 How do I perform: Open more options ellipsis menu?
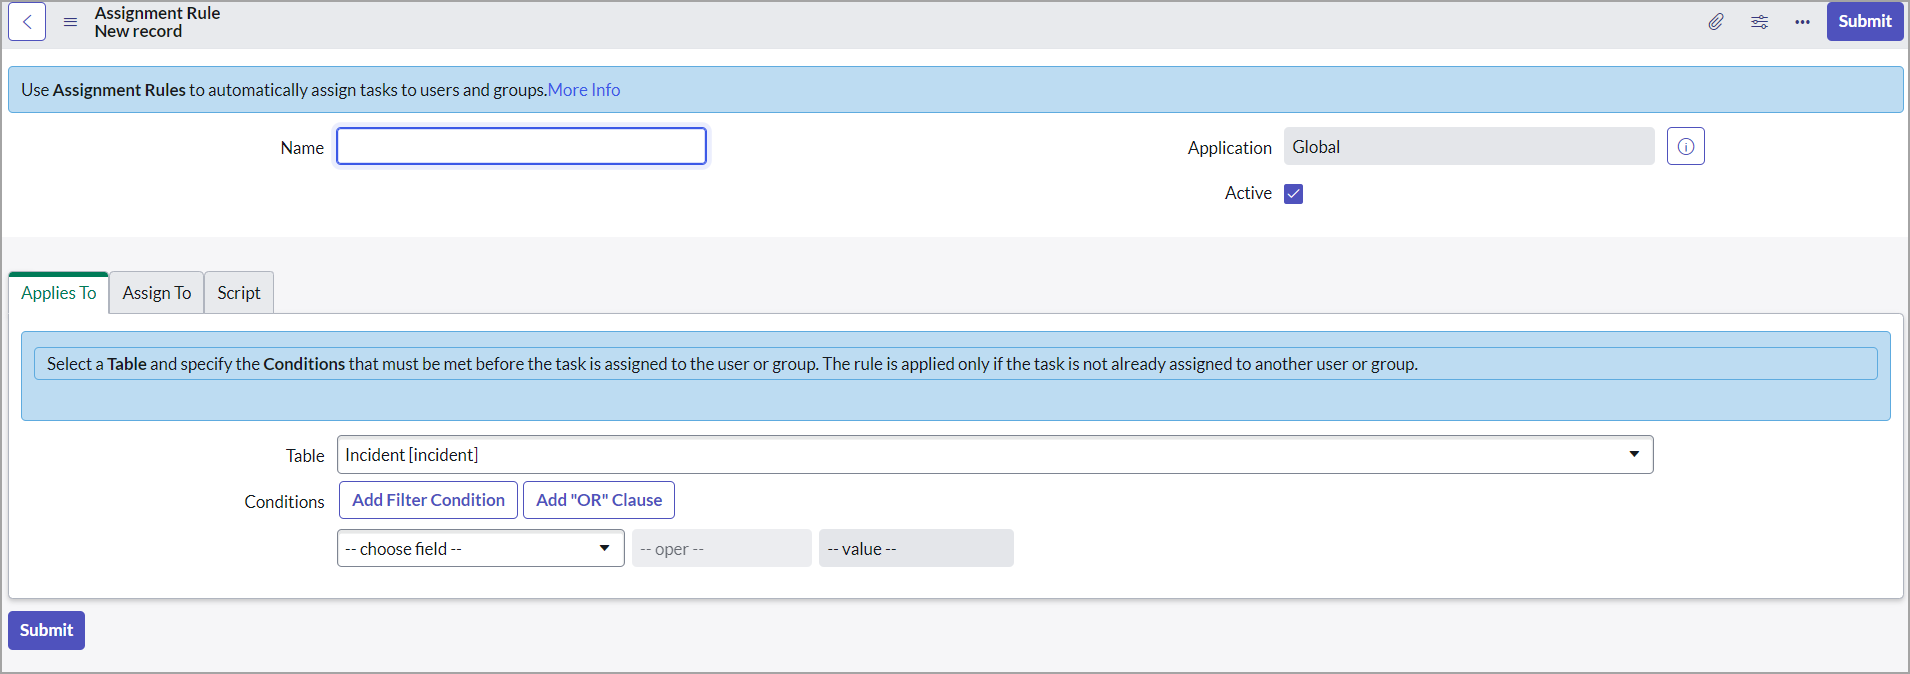(x=1802, y=22)
